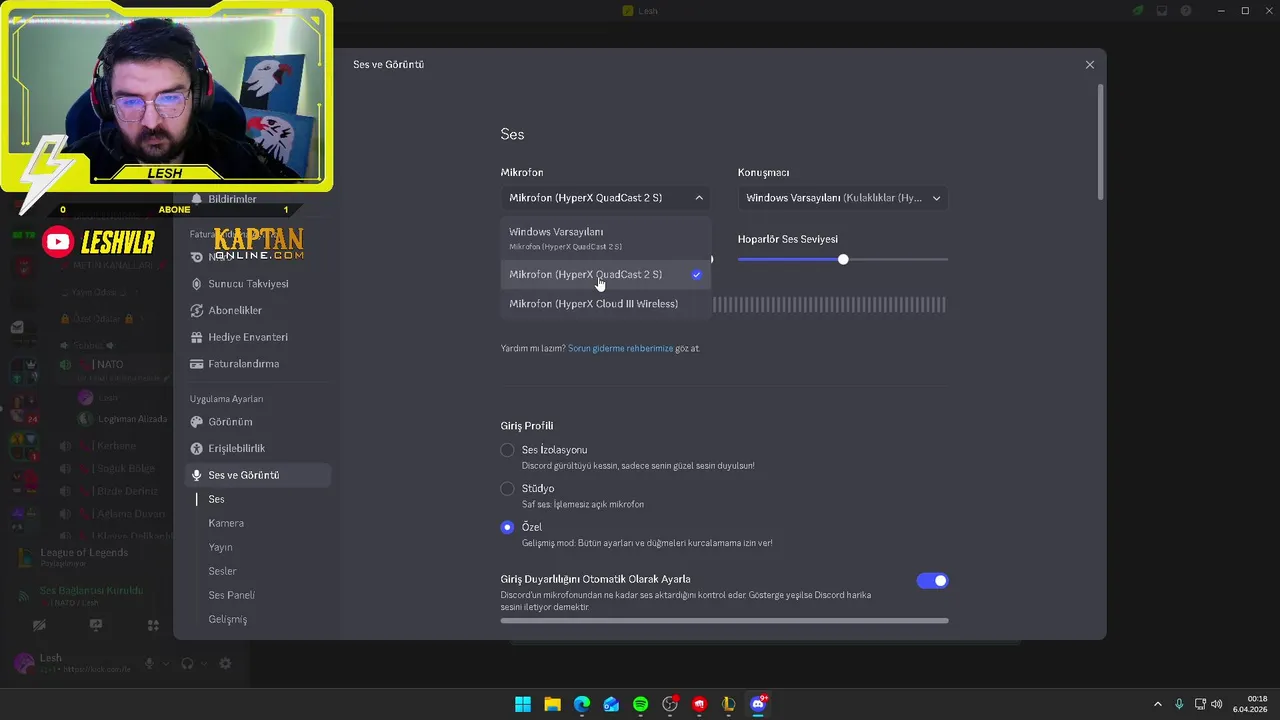This screenshot has width=1280, height=720.
Task: Choose Windows Varsayılanı microphone option
Action: pos(606,238)
